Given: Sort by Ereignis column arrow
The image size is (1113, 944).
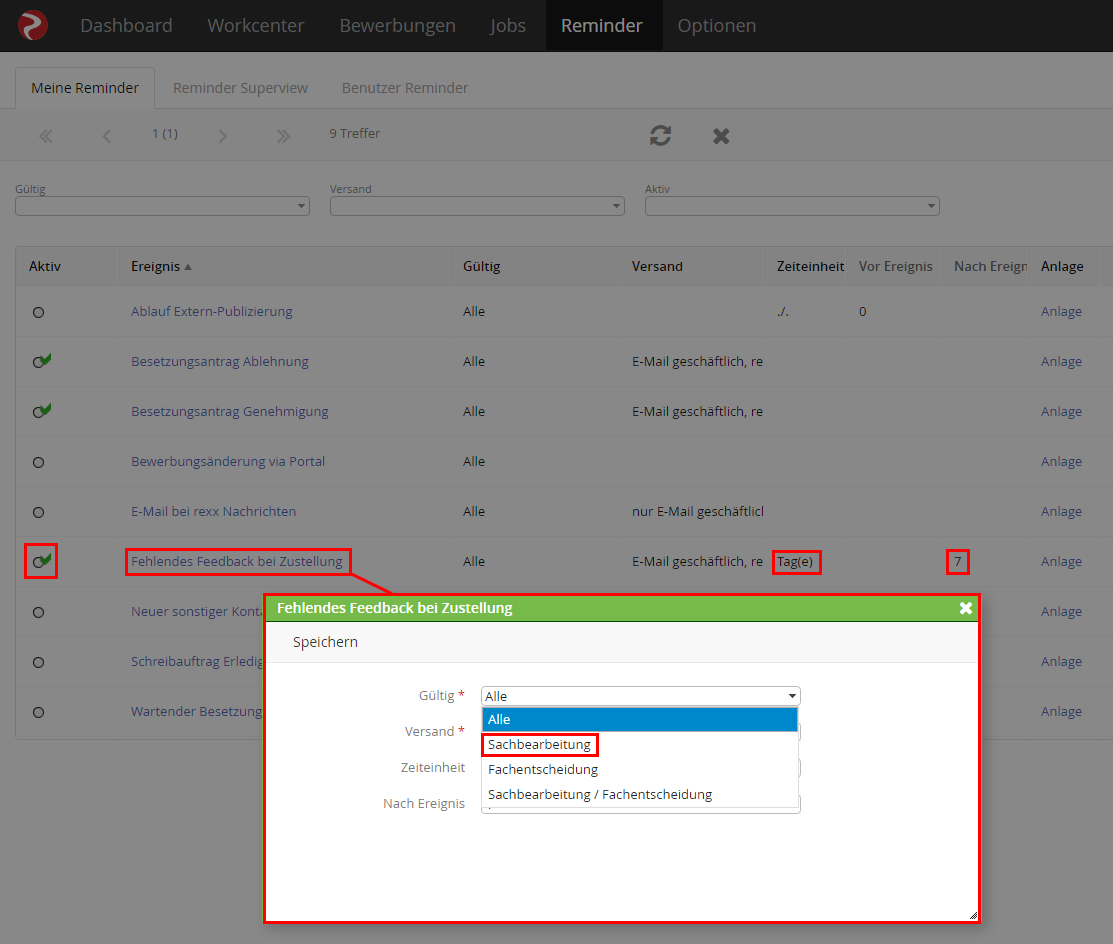Looking at the screenshot, I should pyautogui.click(x=188, y=267).
